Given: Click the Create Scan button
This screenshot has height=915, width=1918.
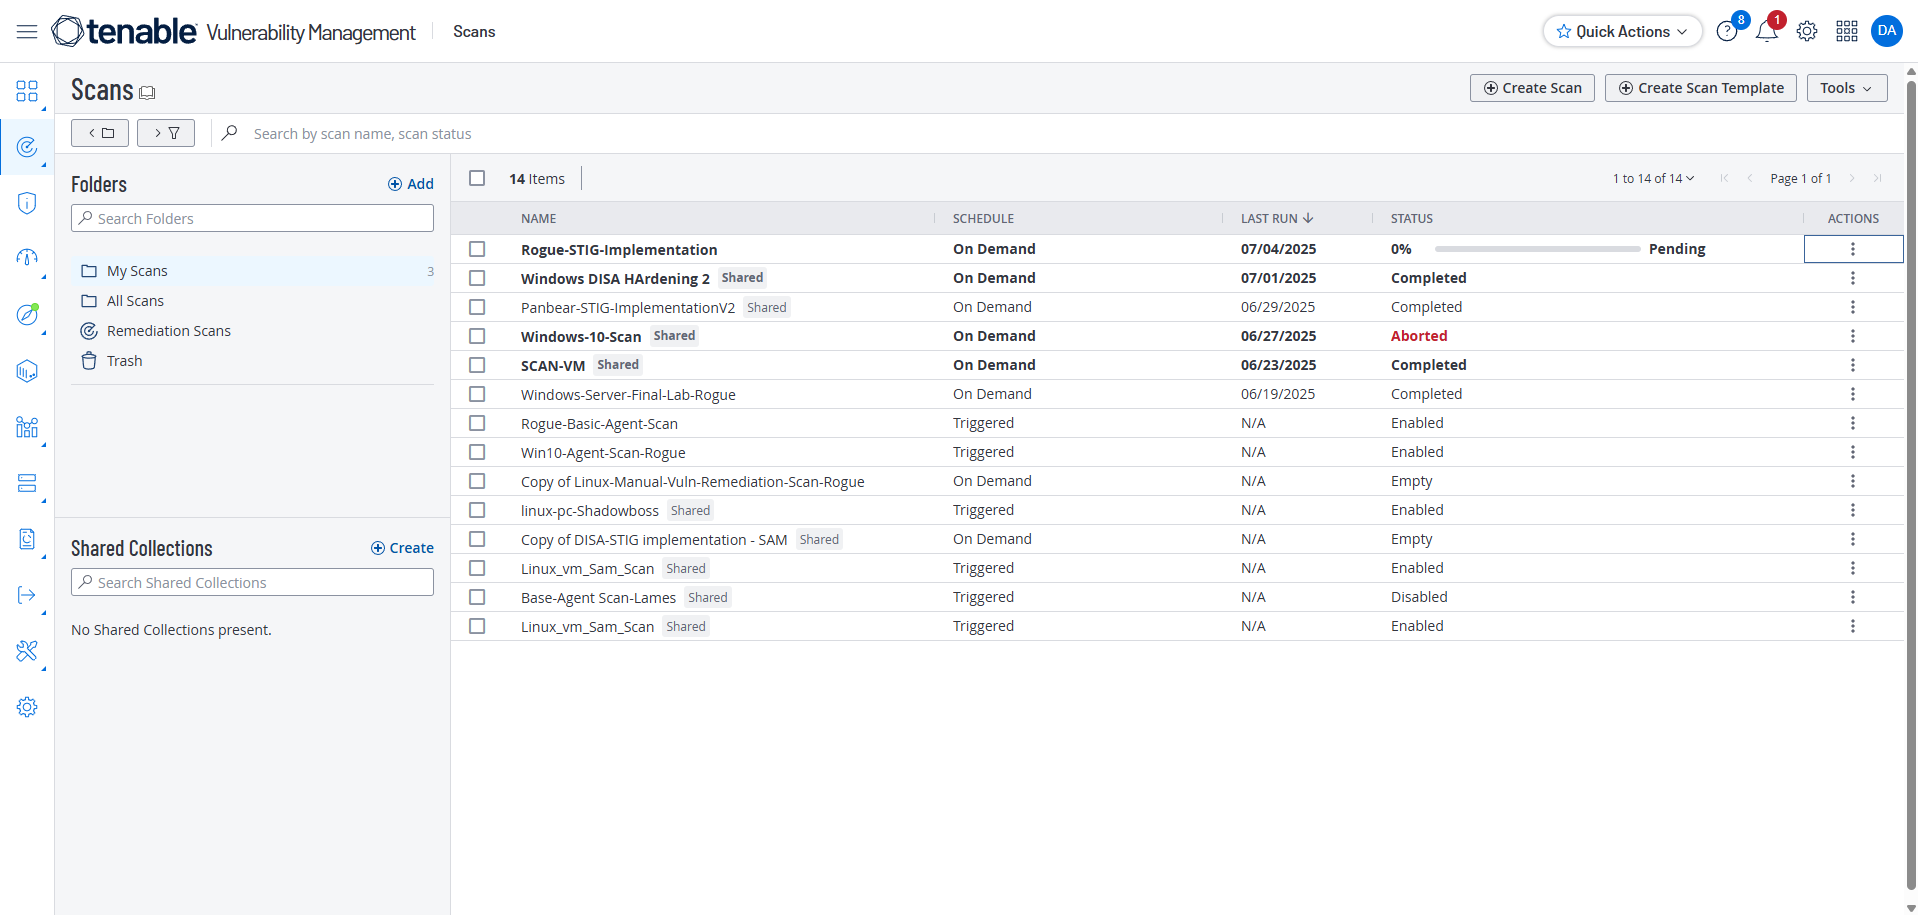Looking at the screenshot, I should click(1532, 88).
